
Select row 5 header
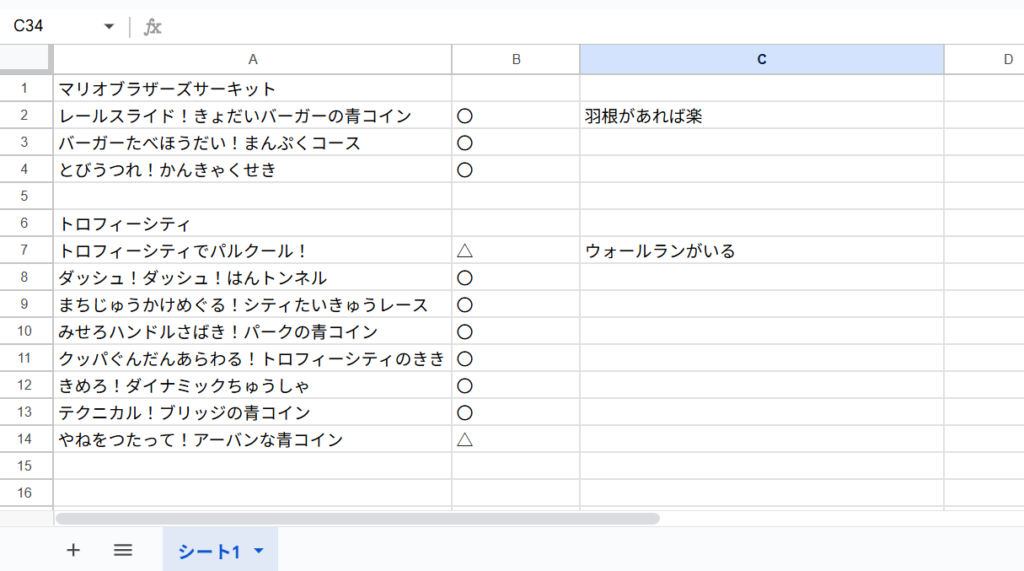tap(25, 196)
